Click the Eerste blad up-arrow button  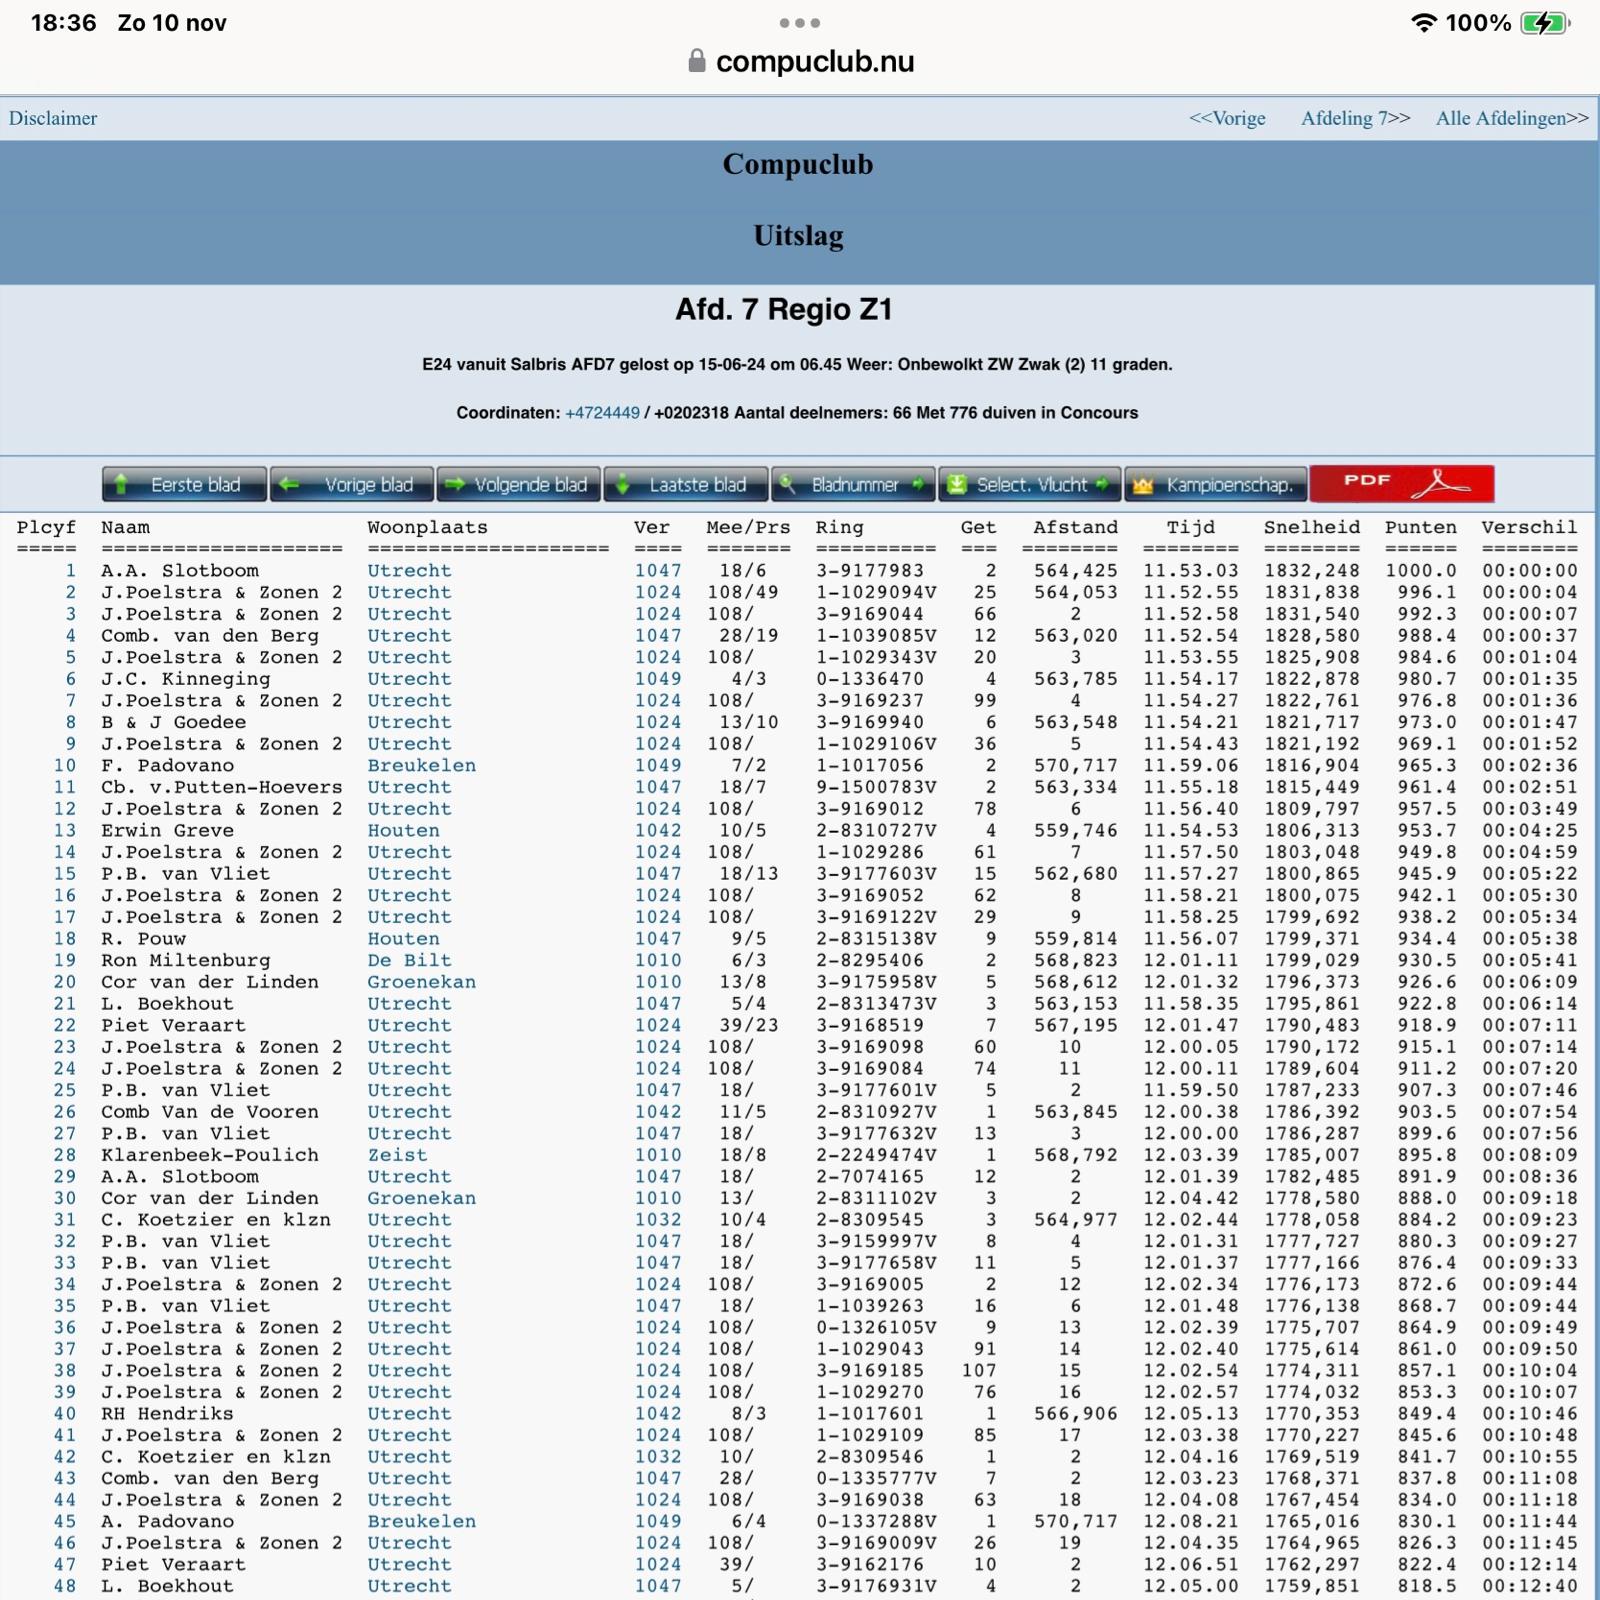pyautogui.click(x=184, y=485)
